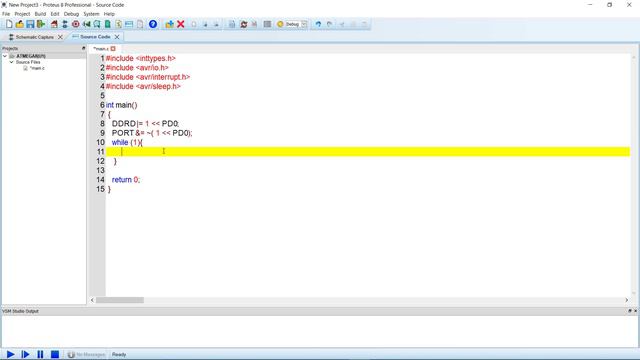
Task: Close the VSM Studio Output panel
Action: 635,311
